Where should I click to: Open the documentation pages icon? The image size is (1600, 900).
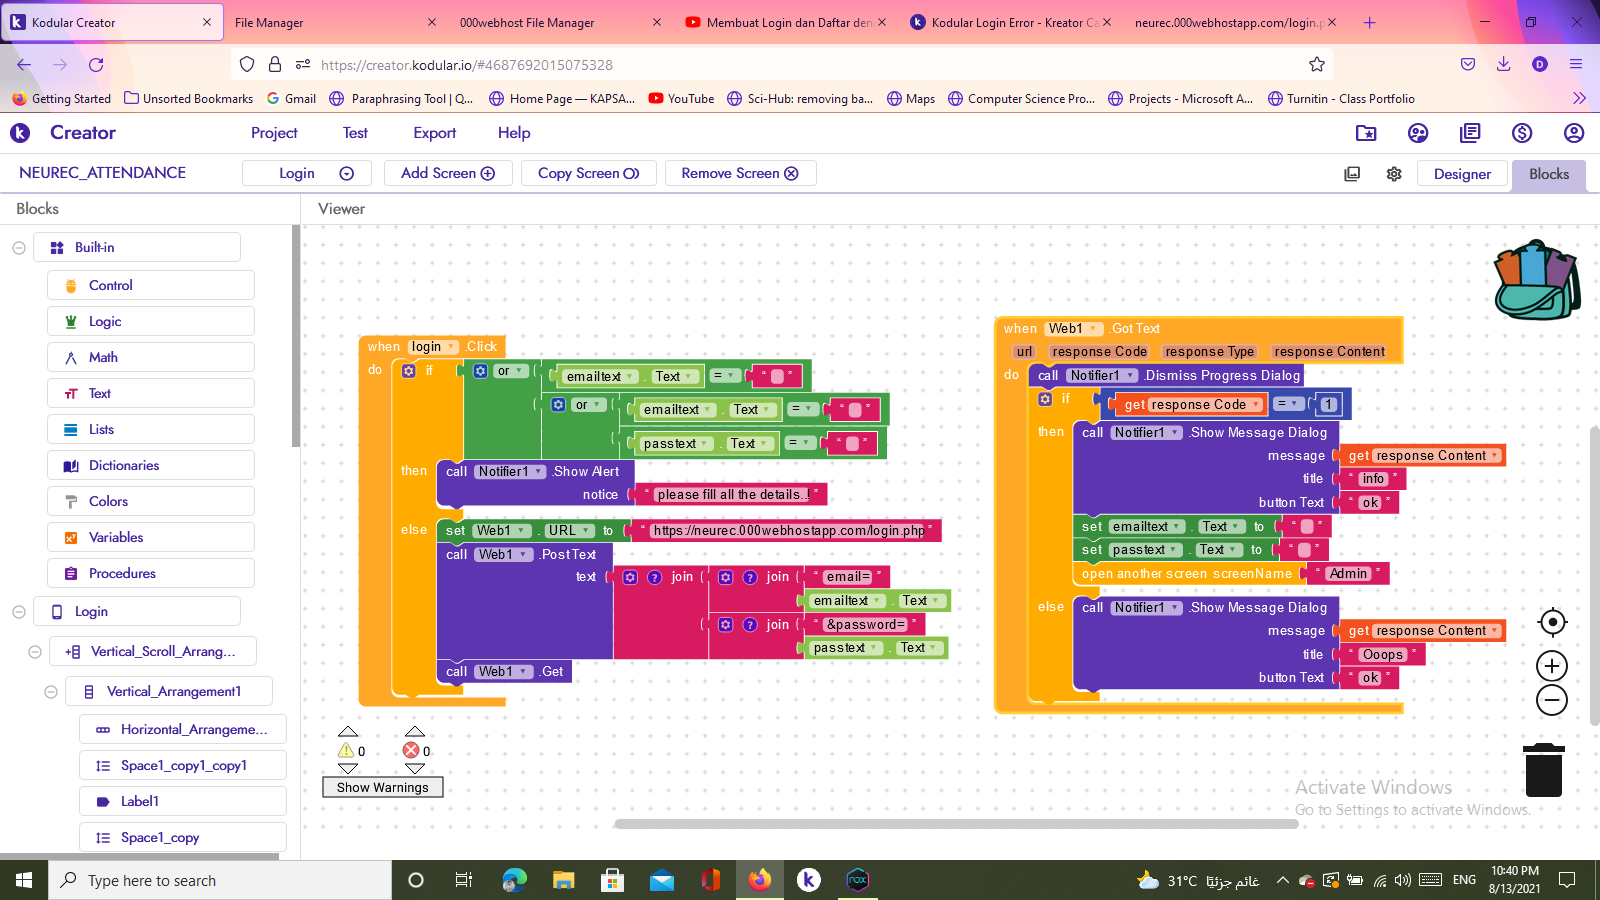click(x=1470, y=133)
